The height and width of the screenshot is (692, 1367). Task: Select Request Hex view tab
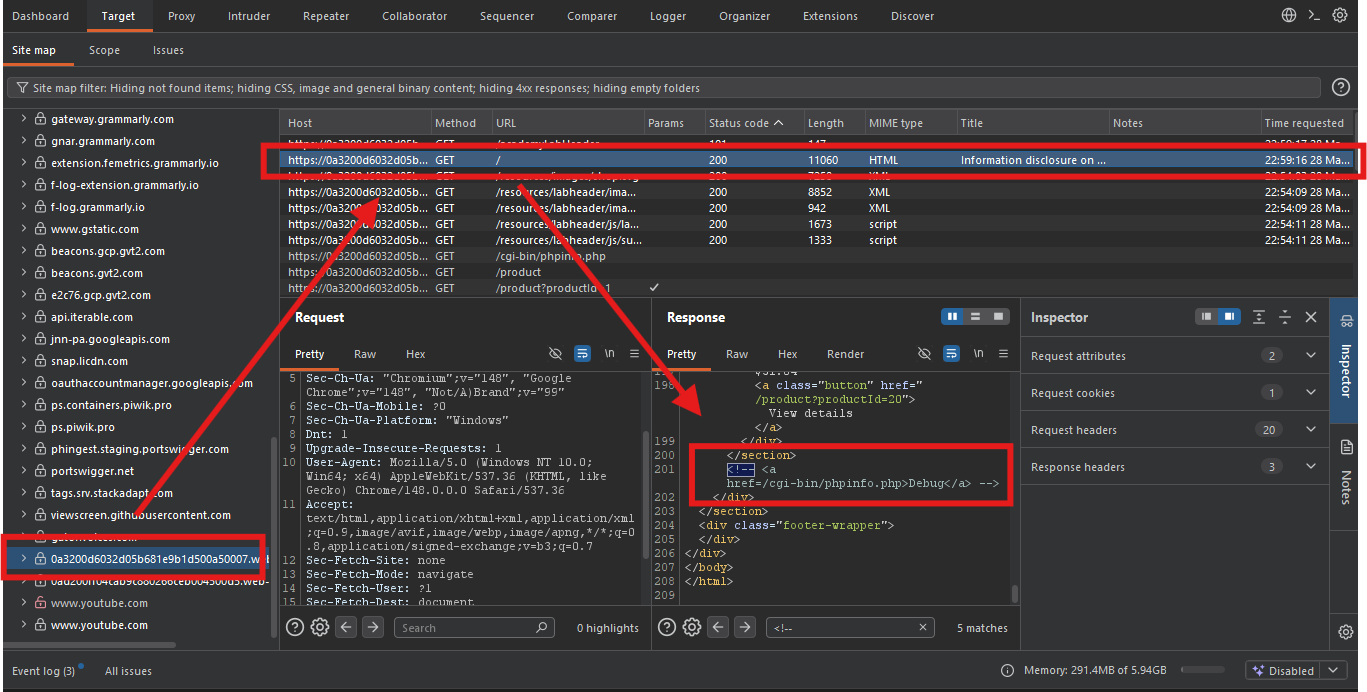[416, 354]
